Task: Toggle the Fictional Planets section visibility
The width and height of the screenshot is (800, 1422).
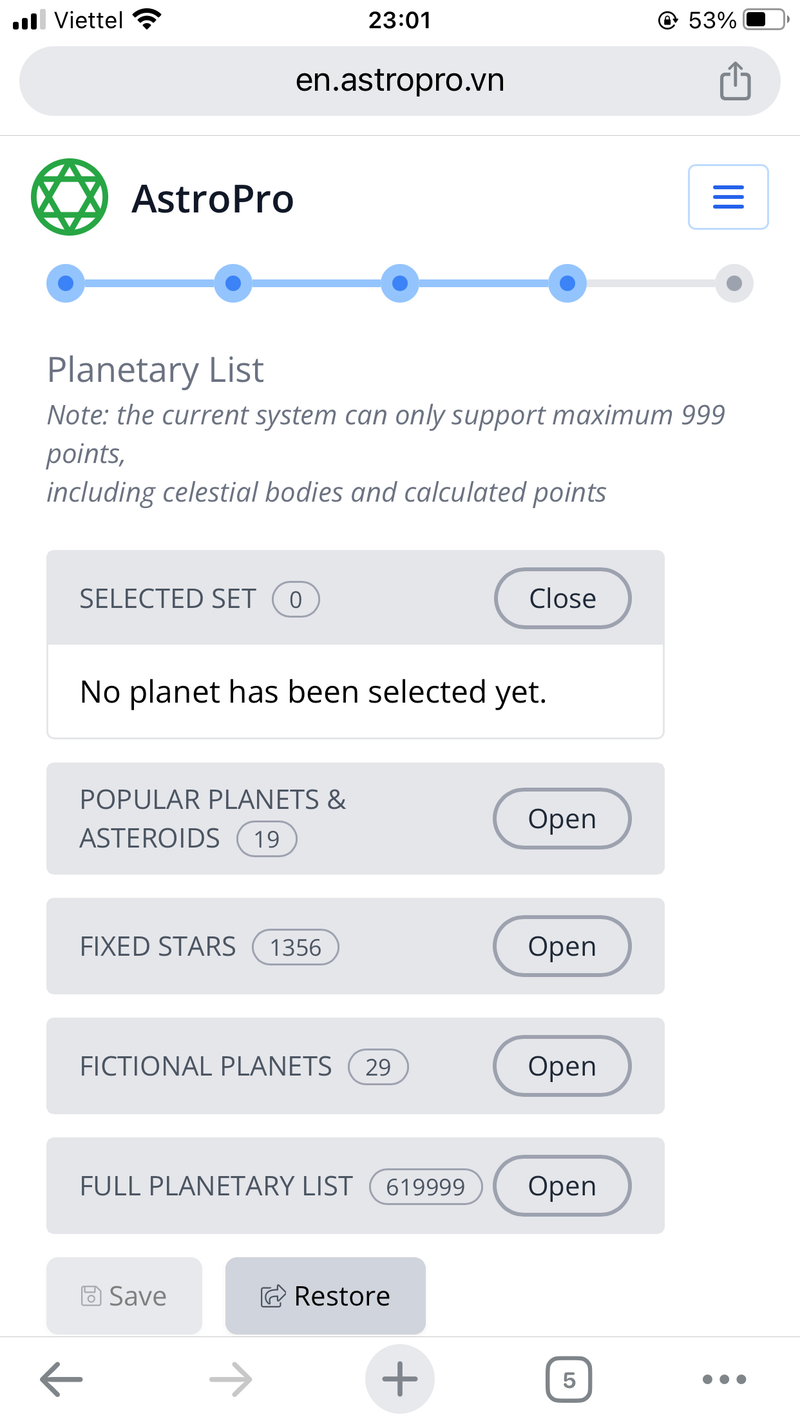Action: pyautogui.click(x=562, y=1066)
